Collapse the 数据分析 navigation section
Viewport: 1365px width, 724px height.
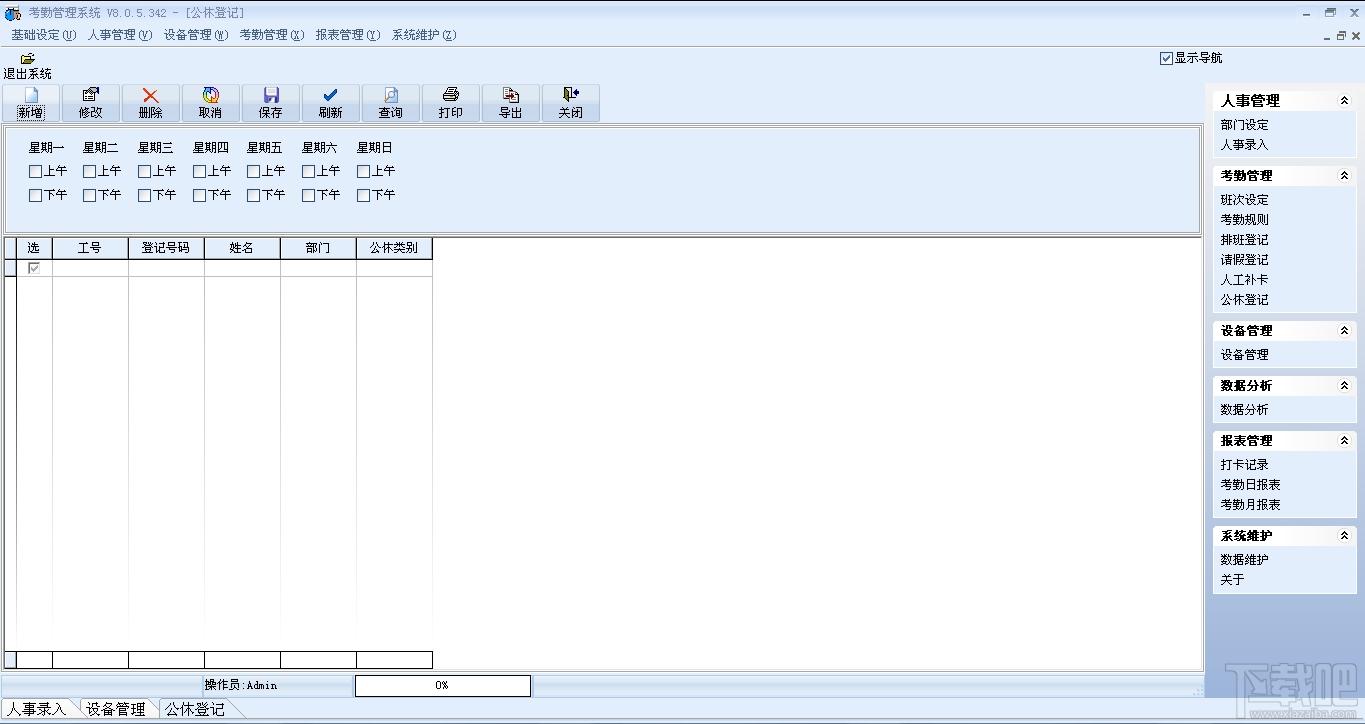click(x=1345, y=385)
